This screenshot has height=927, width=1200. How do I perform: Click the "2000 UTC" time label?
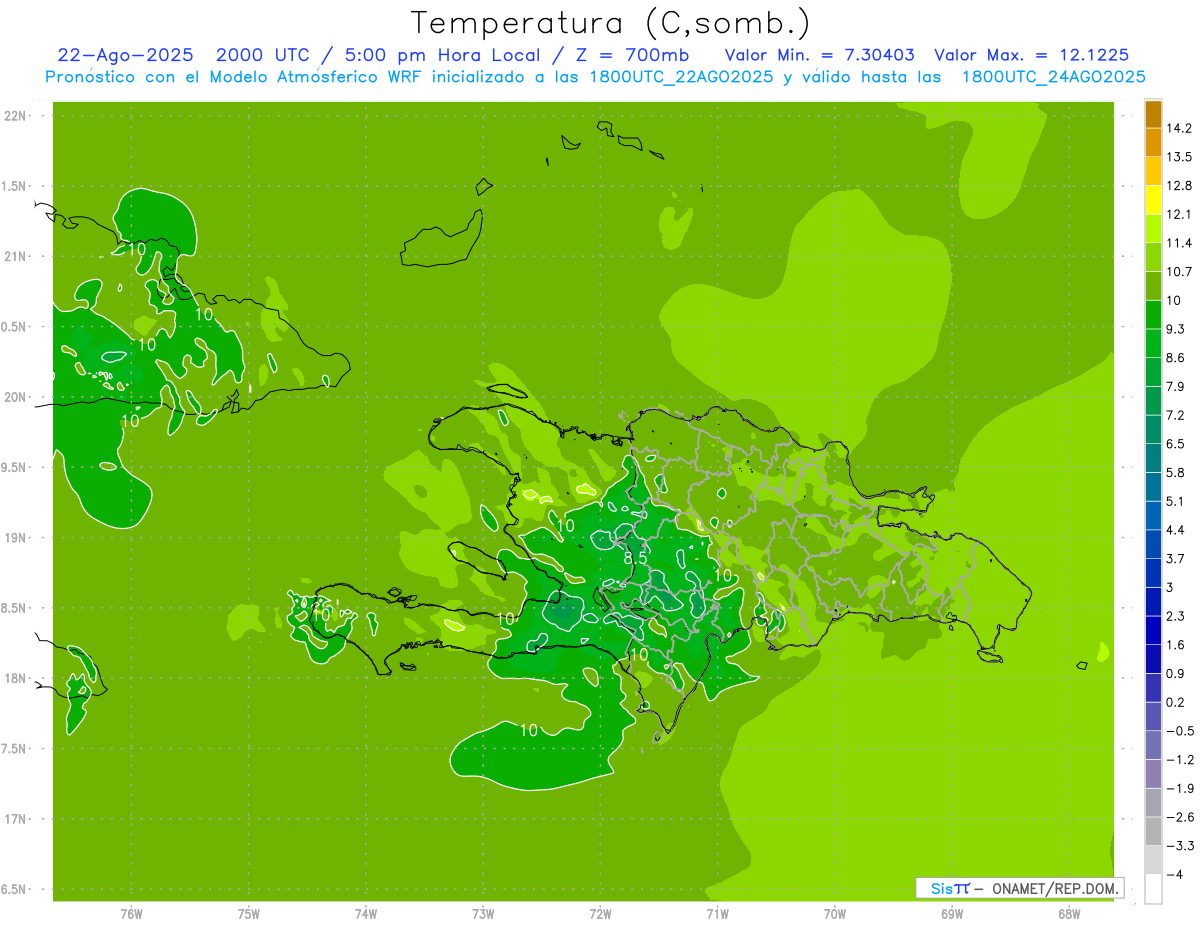click(262, 55)
